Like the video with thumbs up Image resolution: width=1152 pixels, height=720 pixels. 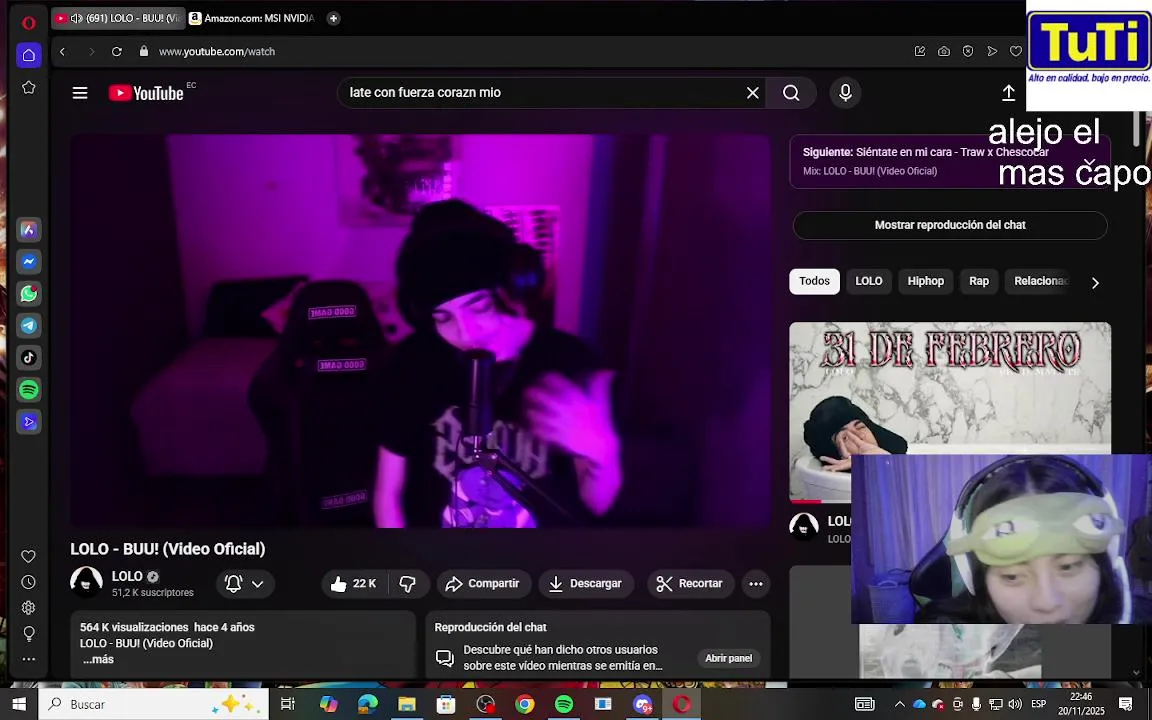tap(354, 583)
